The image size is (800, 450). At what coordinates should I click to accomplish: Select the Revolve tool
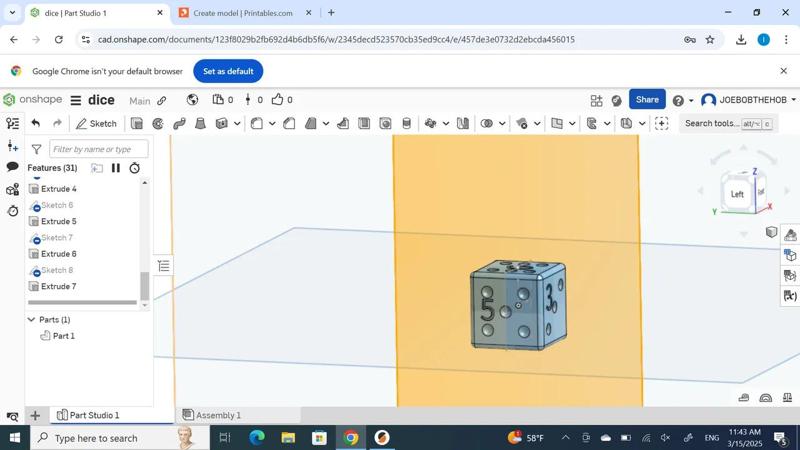pos(158,123)
